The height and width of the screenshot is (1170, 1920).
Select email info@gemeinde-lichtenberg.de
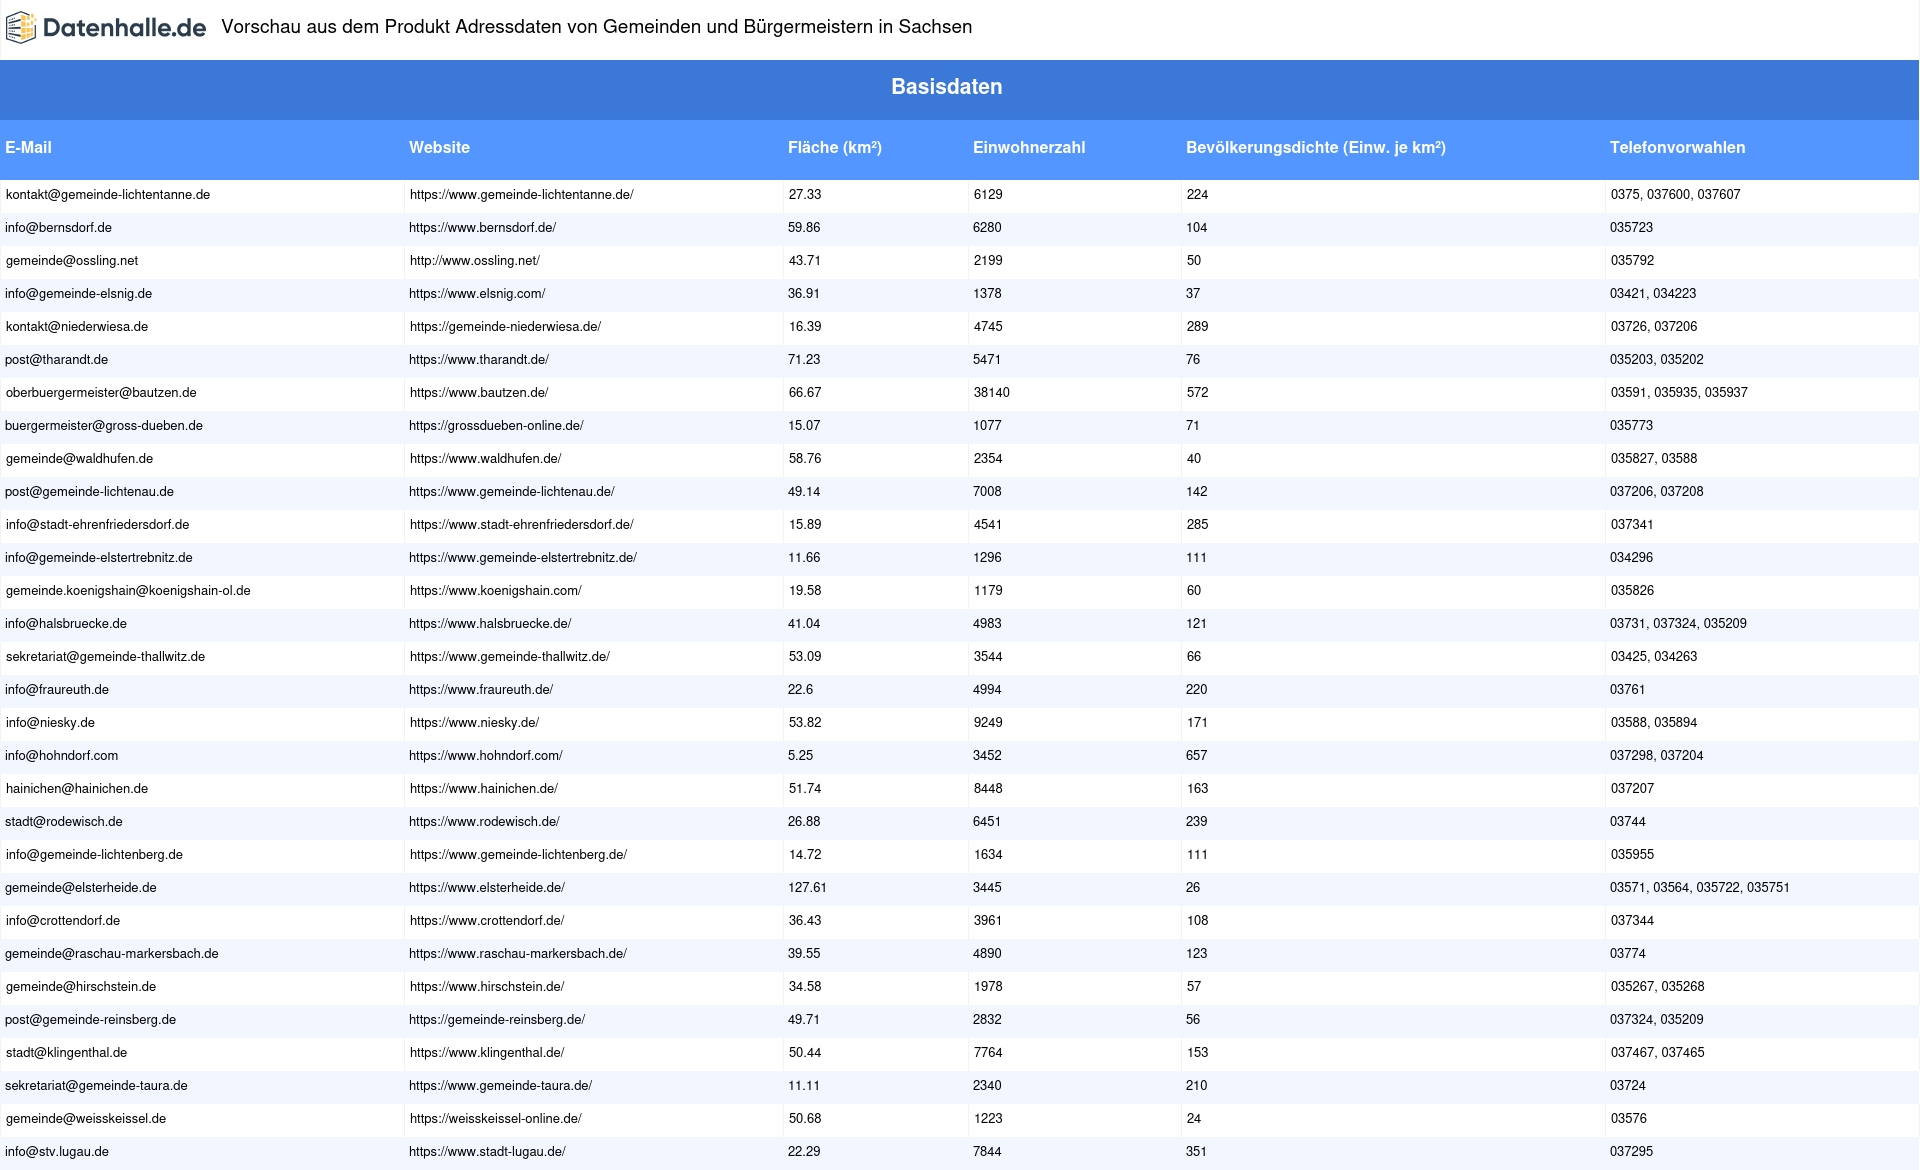94,855
